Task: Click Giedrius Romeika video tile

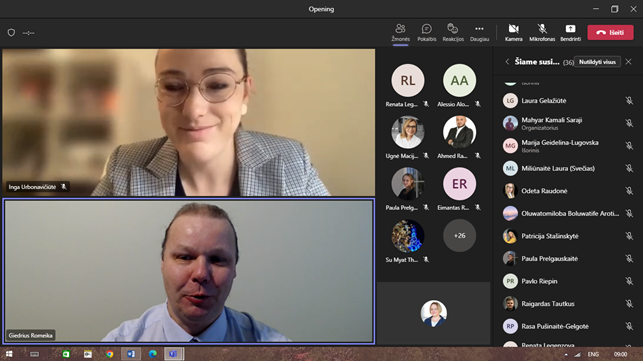Action: tap(189, 271)
